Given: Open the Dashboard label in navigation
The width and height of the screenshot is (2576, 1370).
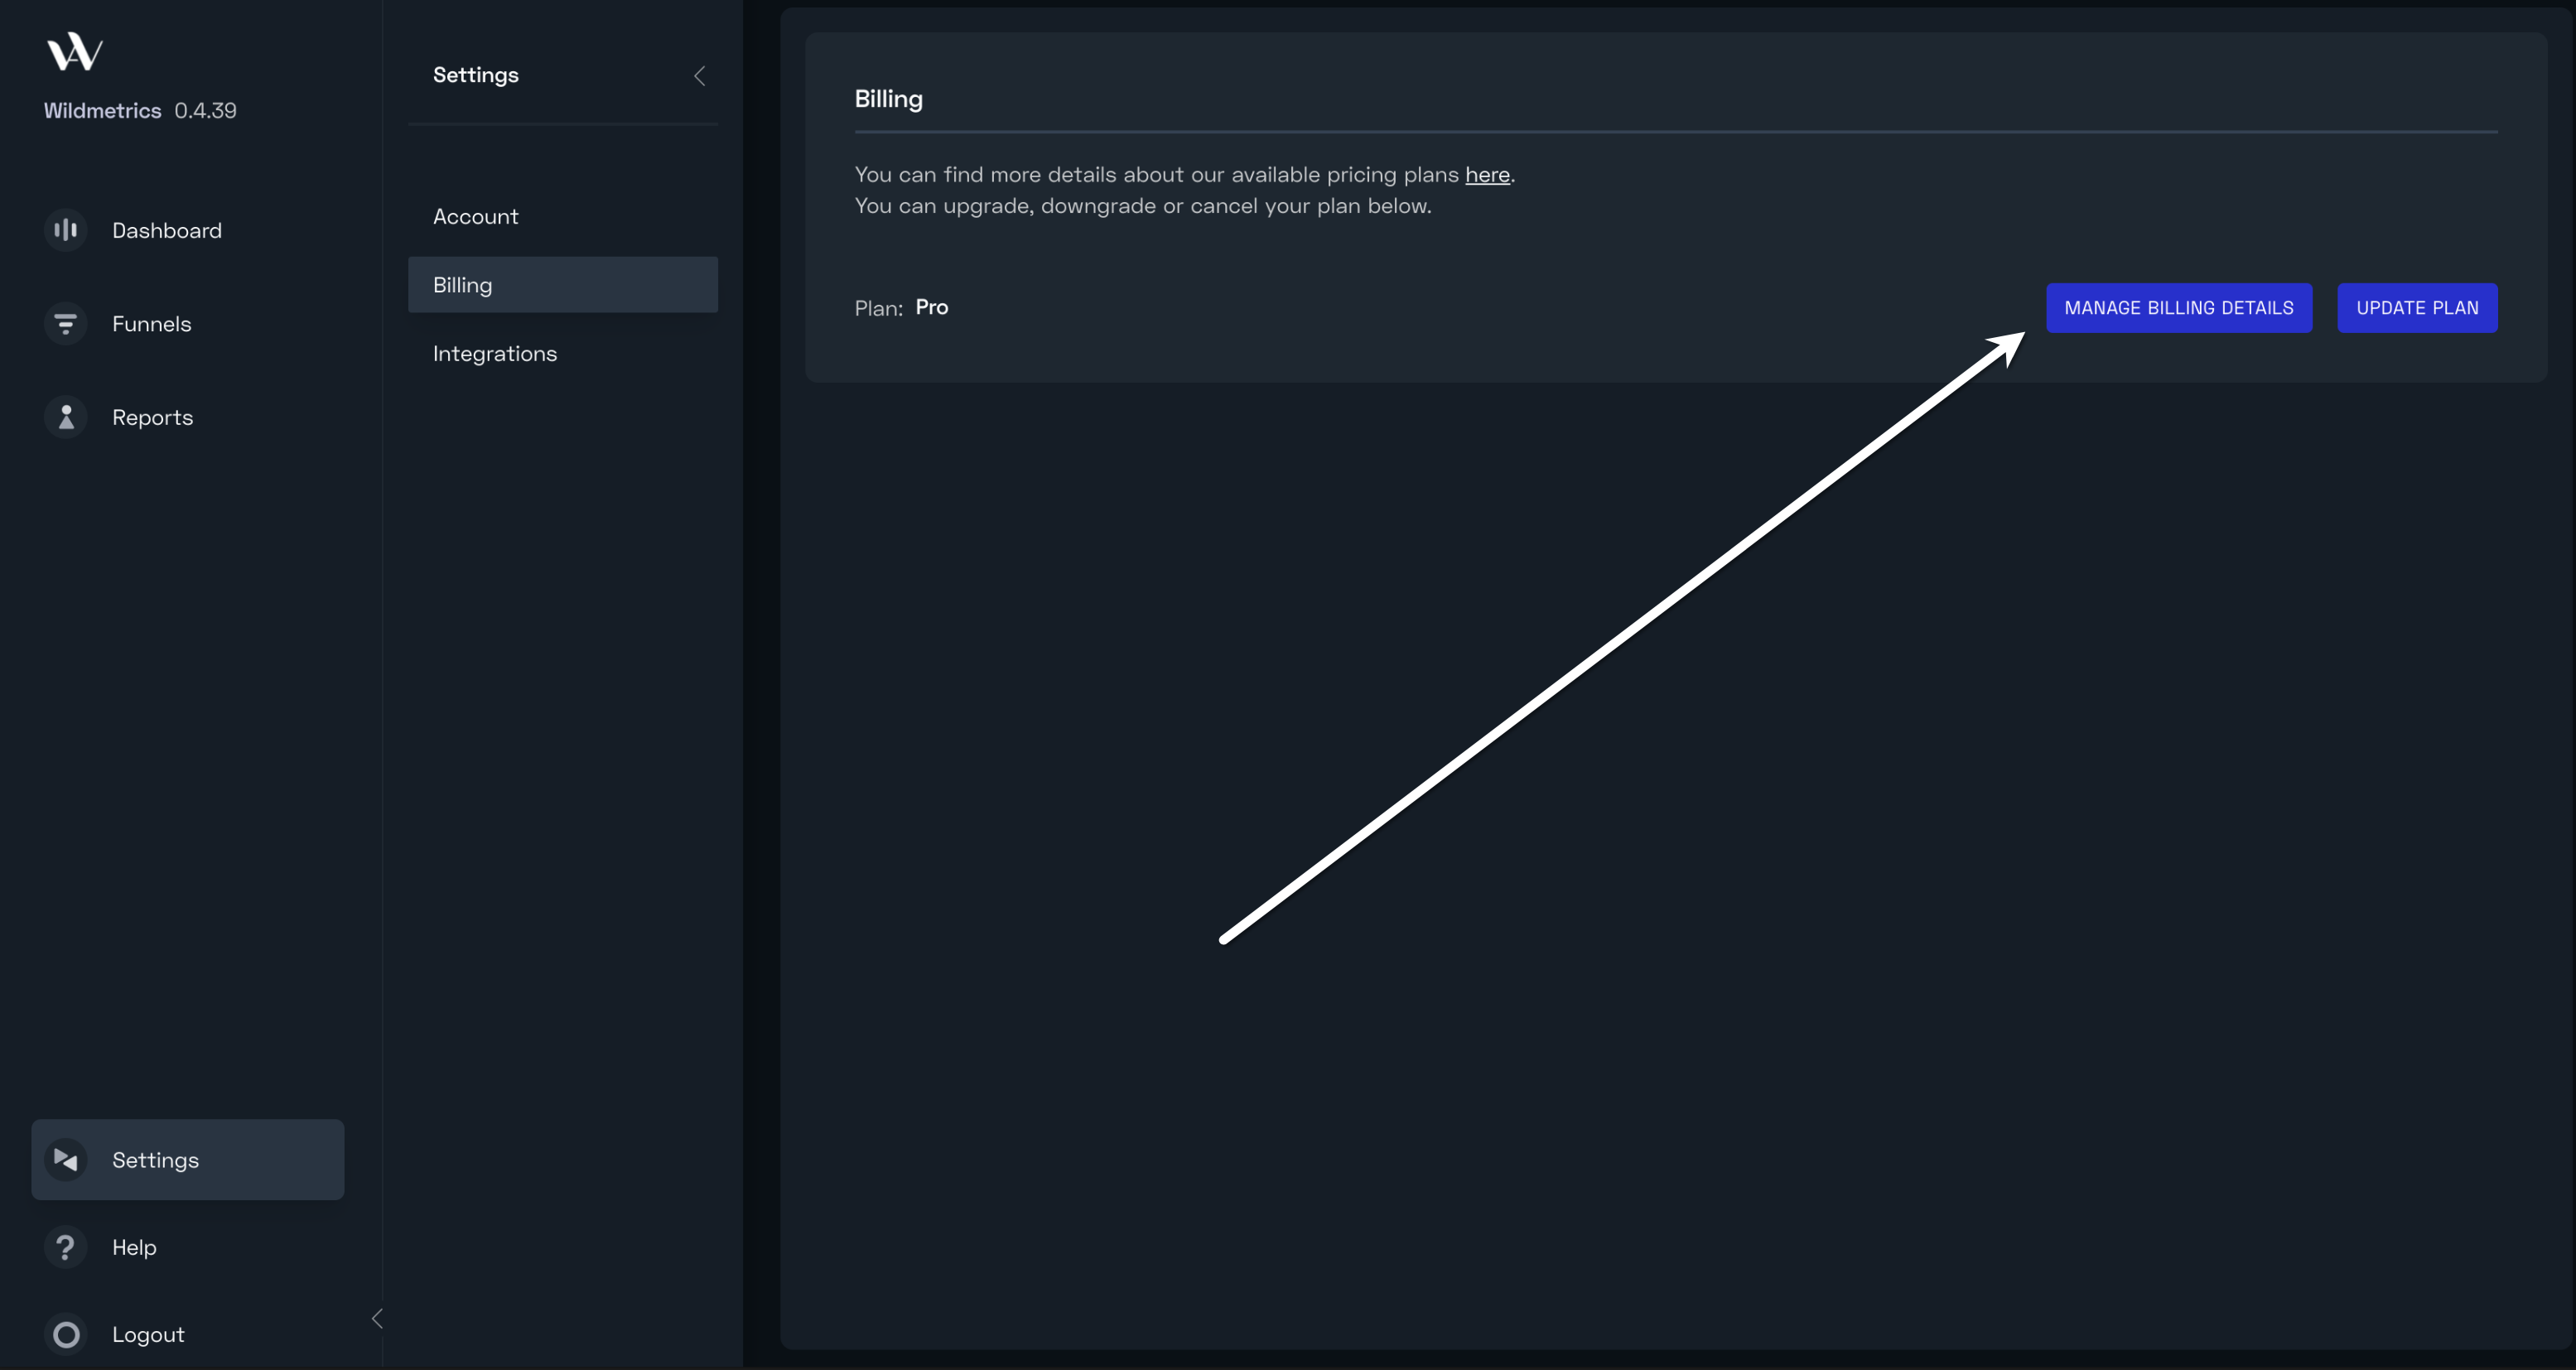Looking at the screenshot, I should coord(167,231).
